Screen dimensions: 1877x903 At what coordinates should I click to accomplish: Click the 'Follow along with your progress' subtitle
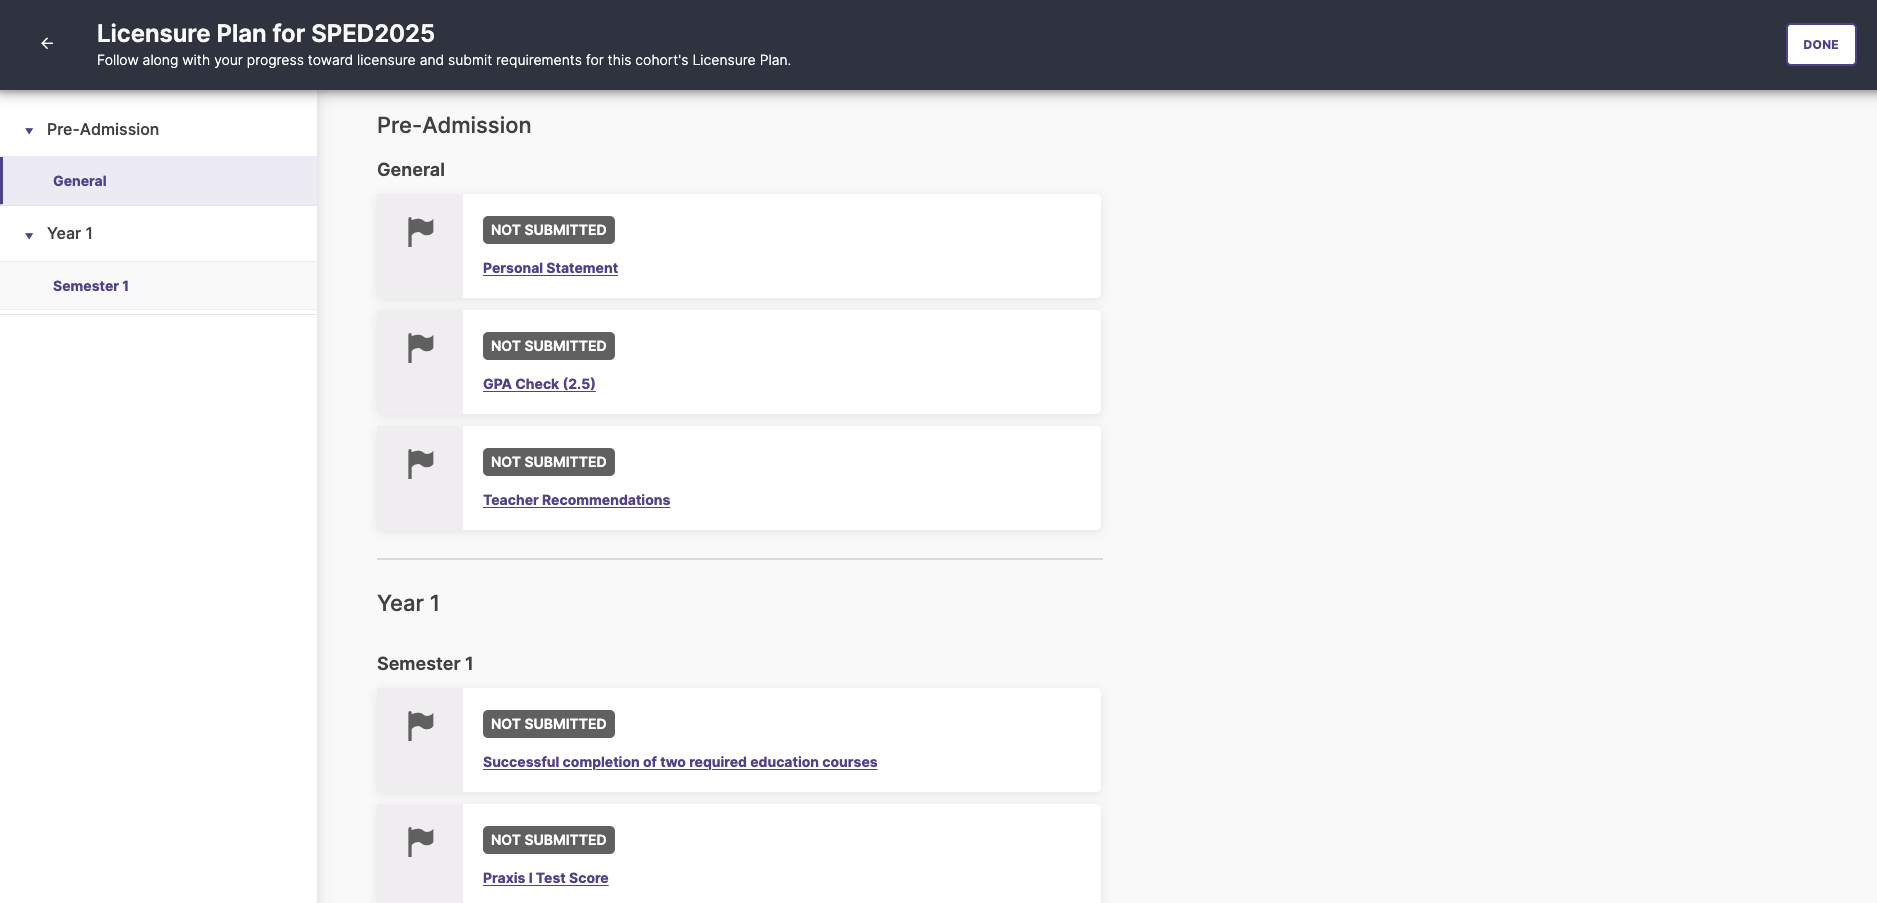(444, 60)
